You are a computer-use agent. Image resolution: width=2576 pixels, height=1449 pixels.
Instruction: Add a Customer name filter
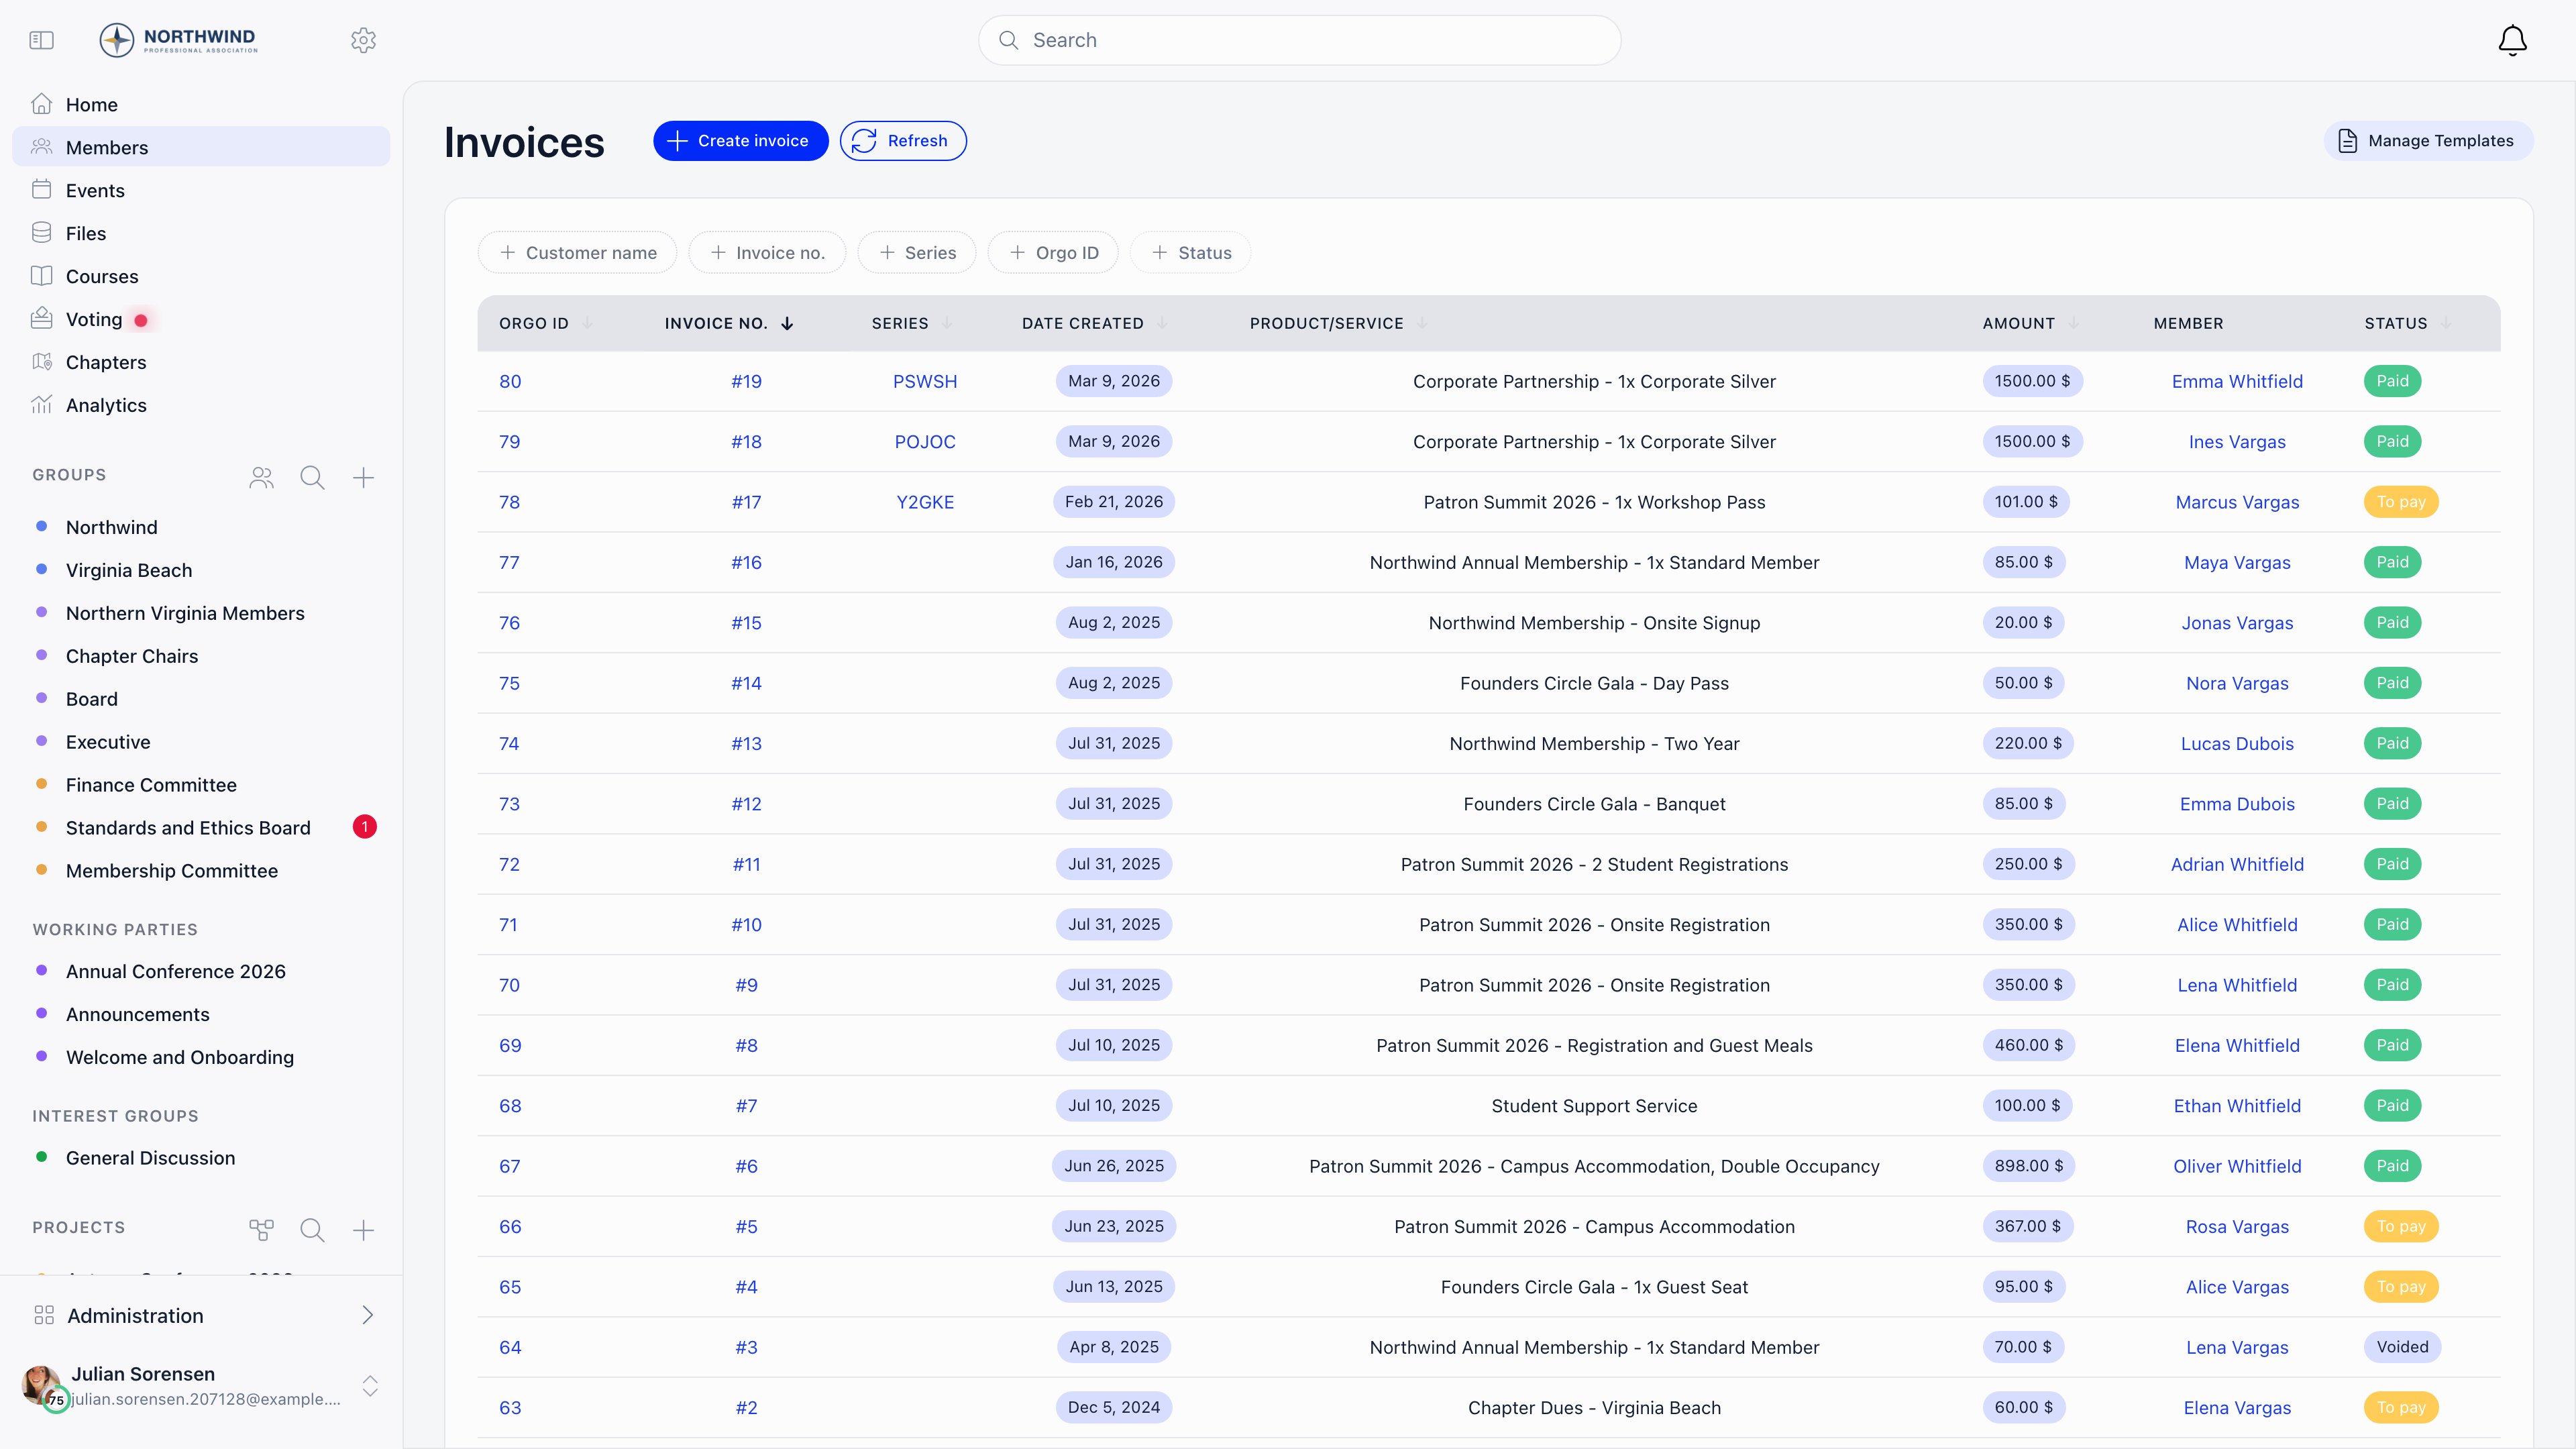point(577,253)
